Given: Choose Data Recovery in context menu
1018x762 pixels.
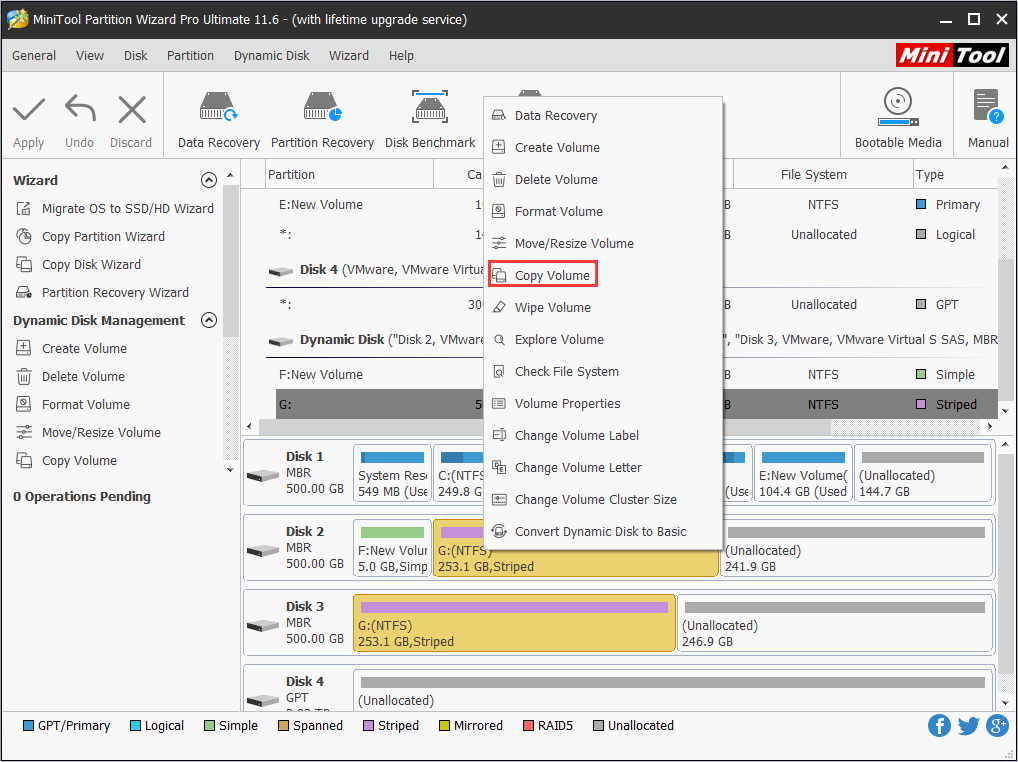Looking at the screenshot, I should click(x=603, y=116).
